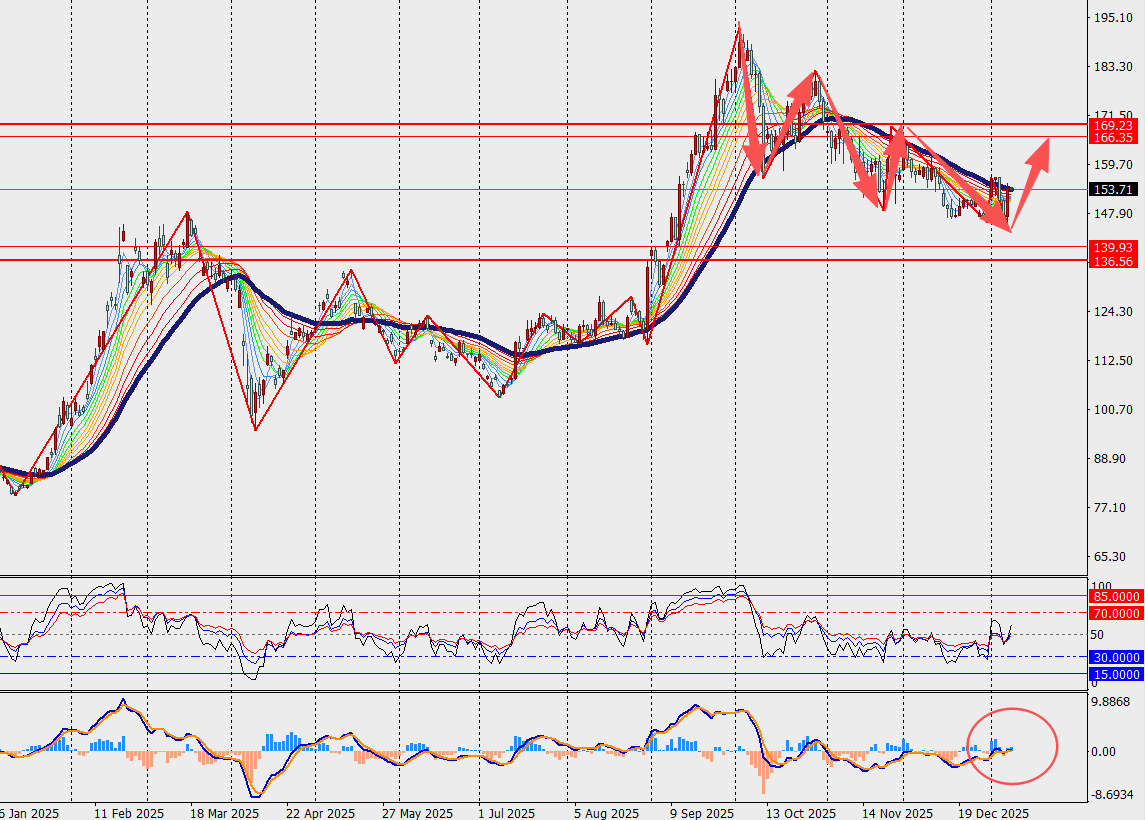This screenshot has width=1145, height=820.
Task: Click the 136.56 red support label
Action: [1112, 261]
